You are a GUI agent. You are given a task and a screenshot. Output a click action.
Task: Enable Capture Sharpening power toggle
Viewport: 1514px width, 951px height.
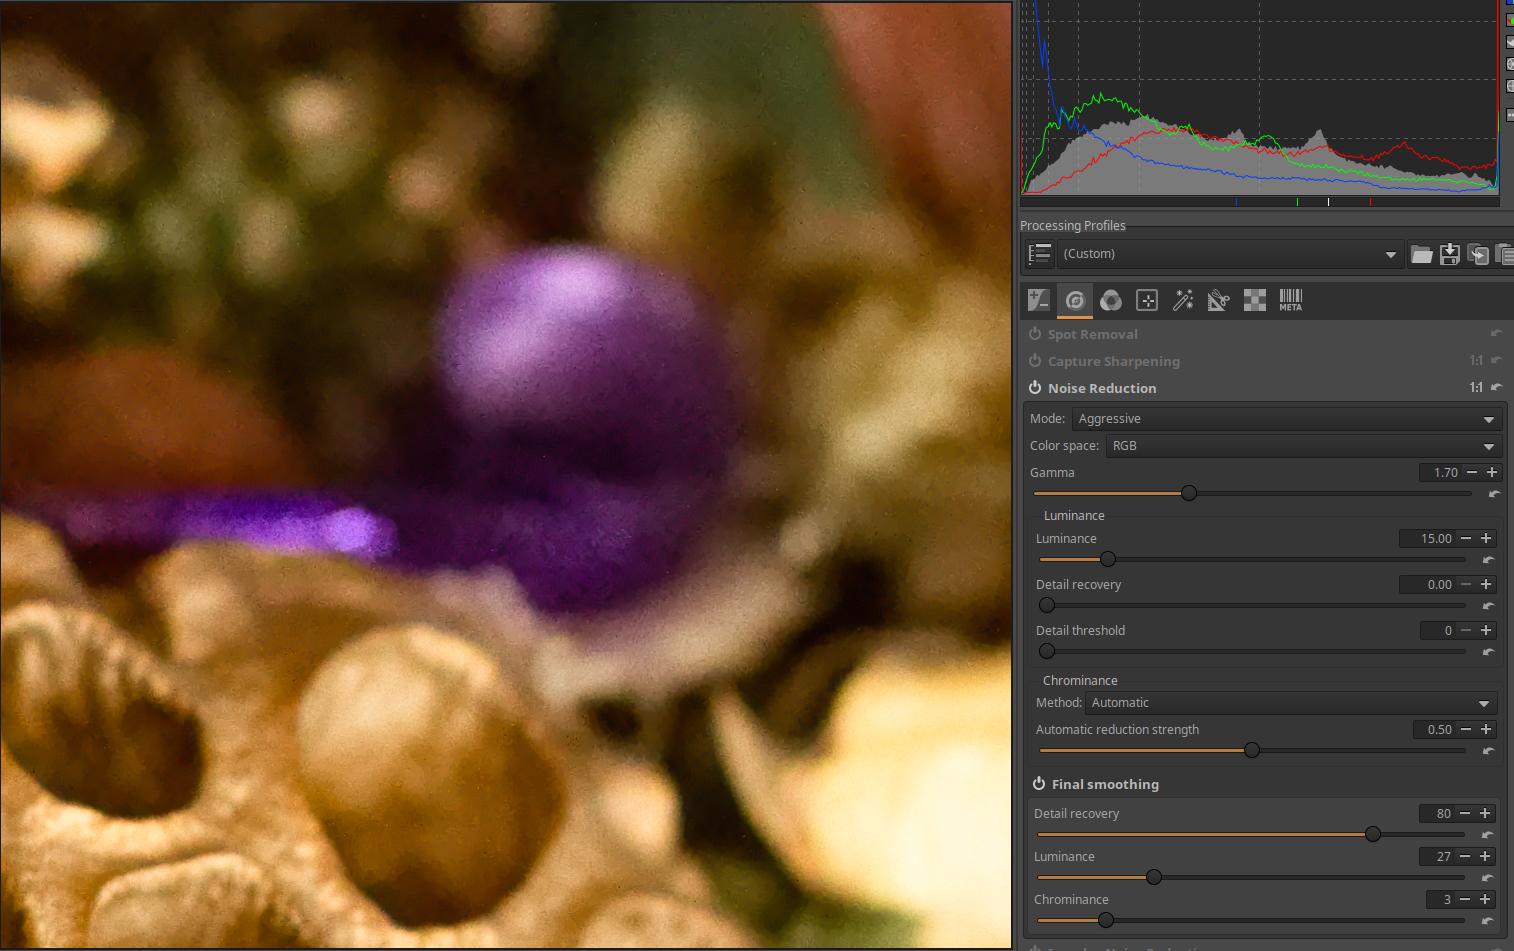tap(1035, 361)
